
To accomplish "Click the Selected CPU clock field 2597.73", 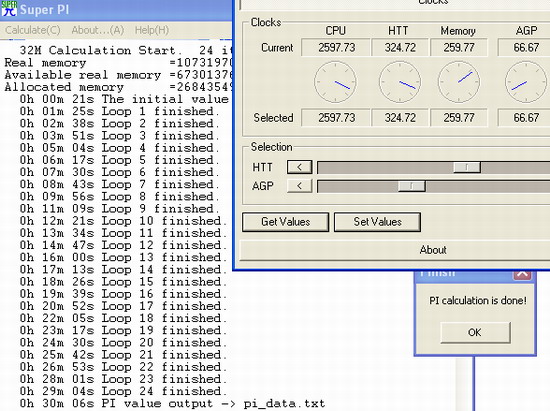I will coord(336,117).
